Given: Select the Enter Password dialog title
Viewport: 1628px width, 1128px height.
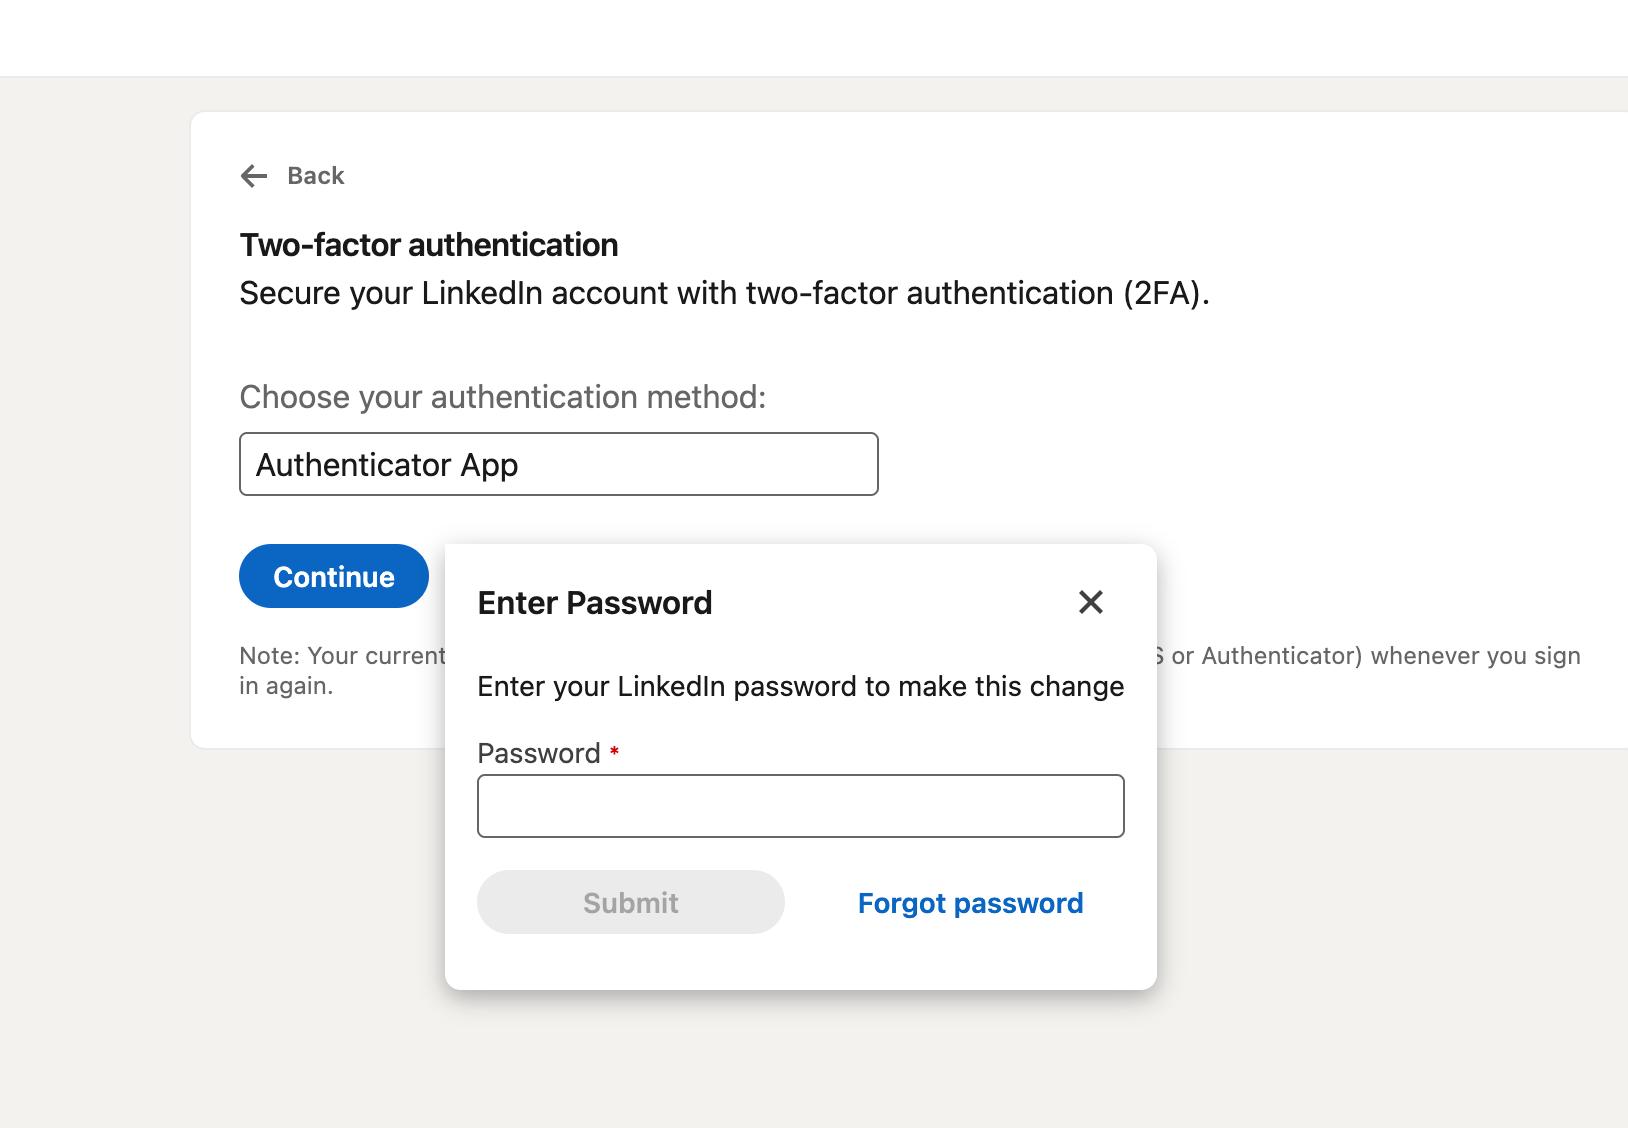Looking at the screenshot, I should pyautogui.click(x=595, y=602).
